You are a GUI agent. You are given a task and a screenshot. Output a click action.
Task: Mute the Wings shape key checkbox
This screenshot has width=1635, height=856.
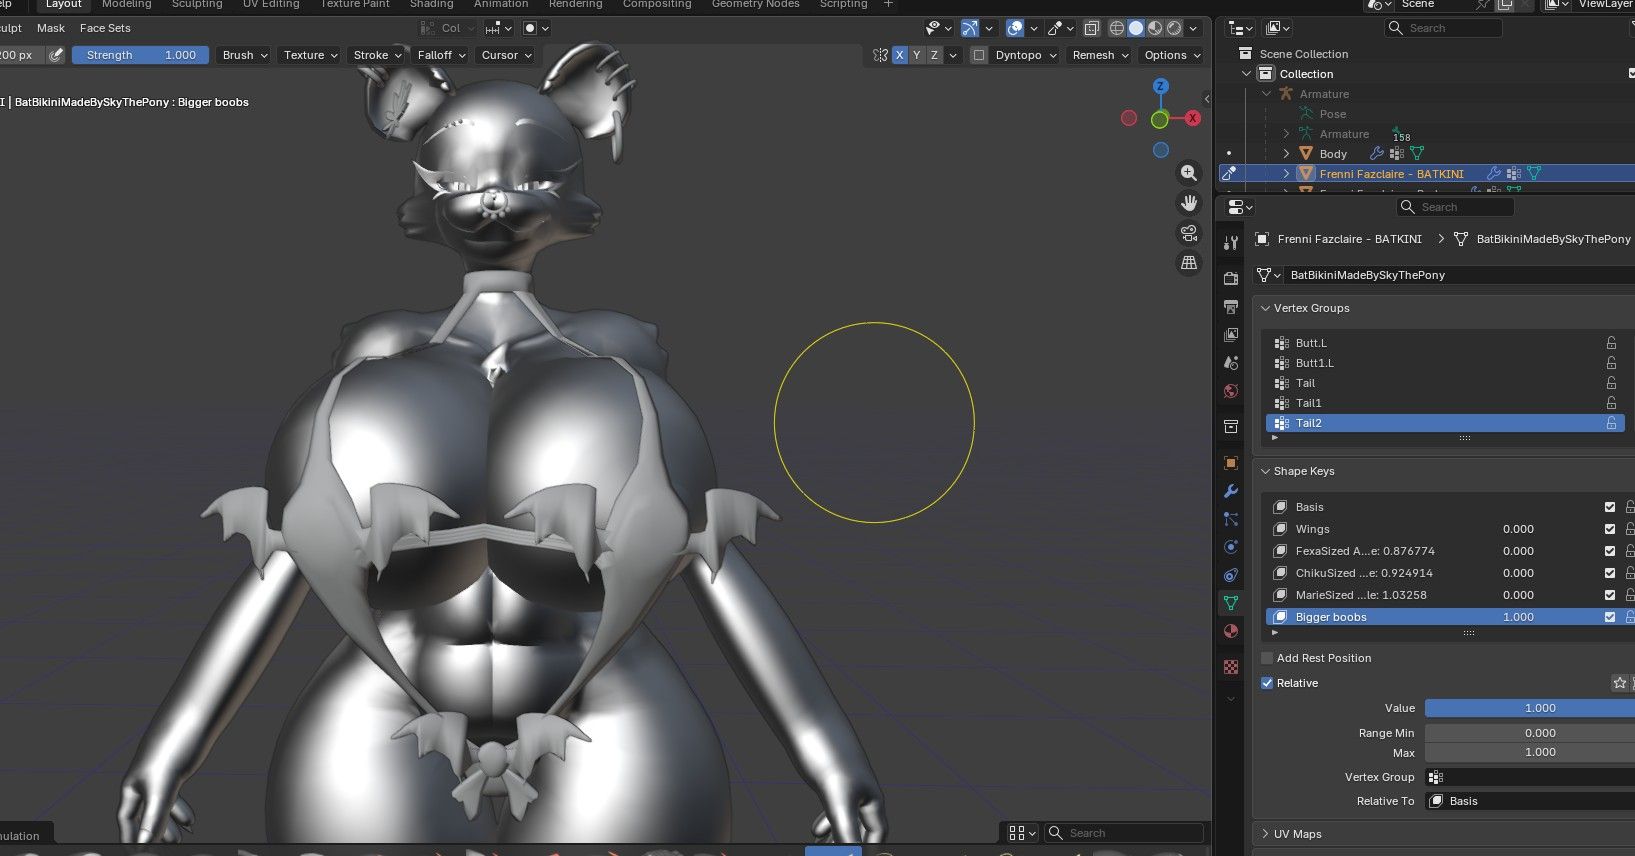(1610, 529)
